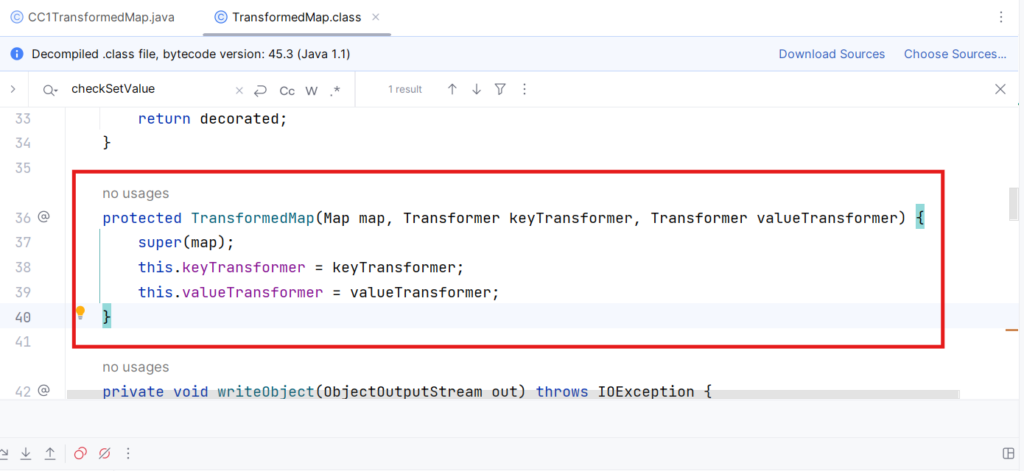Click the Choose Sources link
Screen dimensions: 1024x471
click(954, 54)
